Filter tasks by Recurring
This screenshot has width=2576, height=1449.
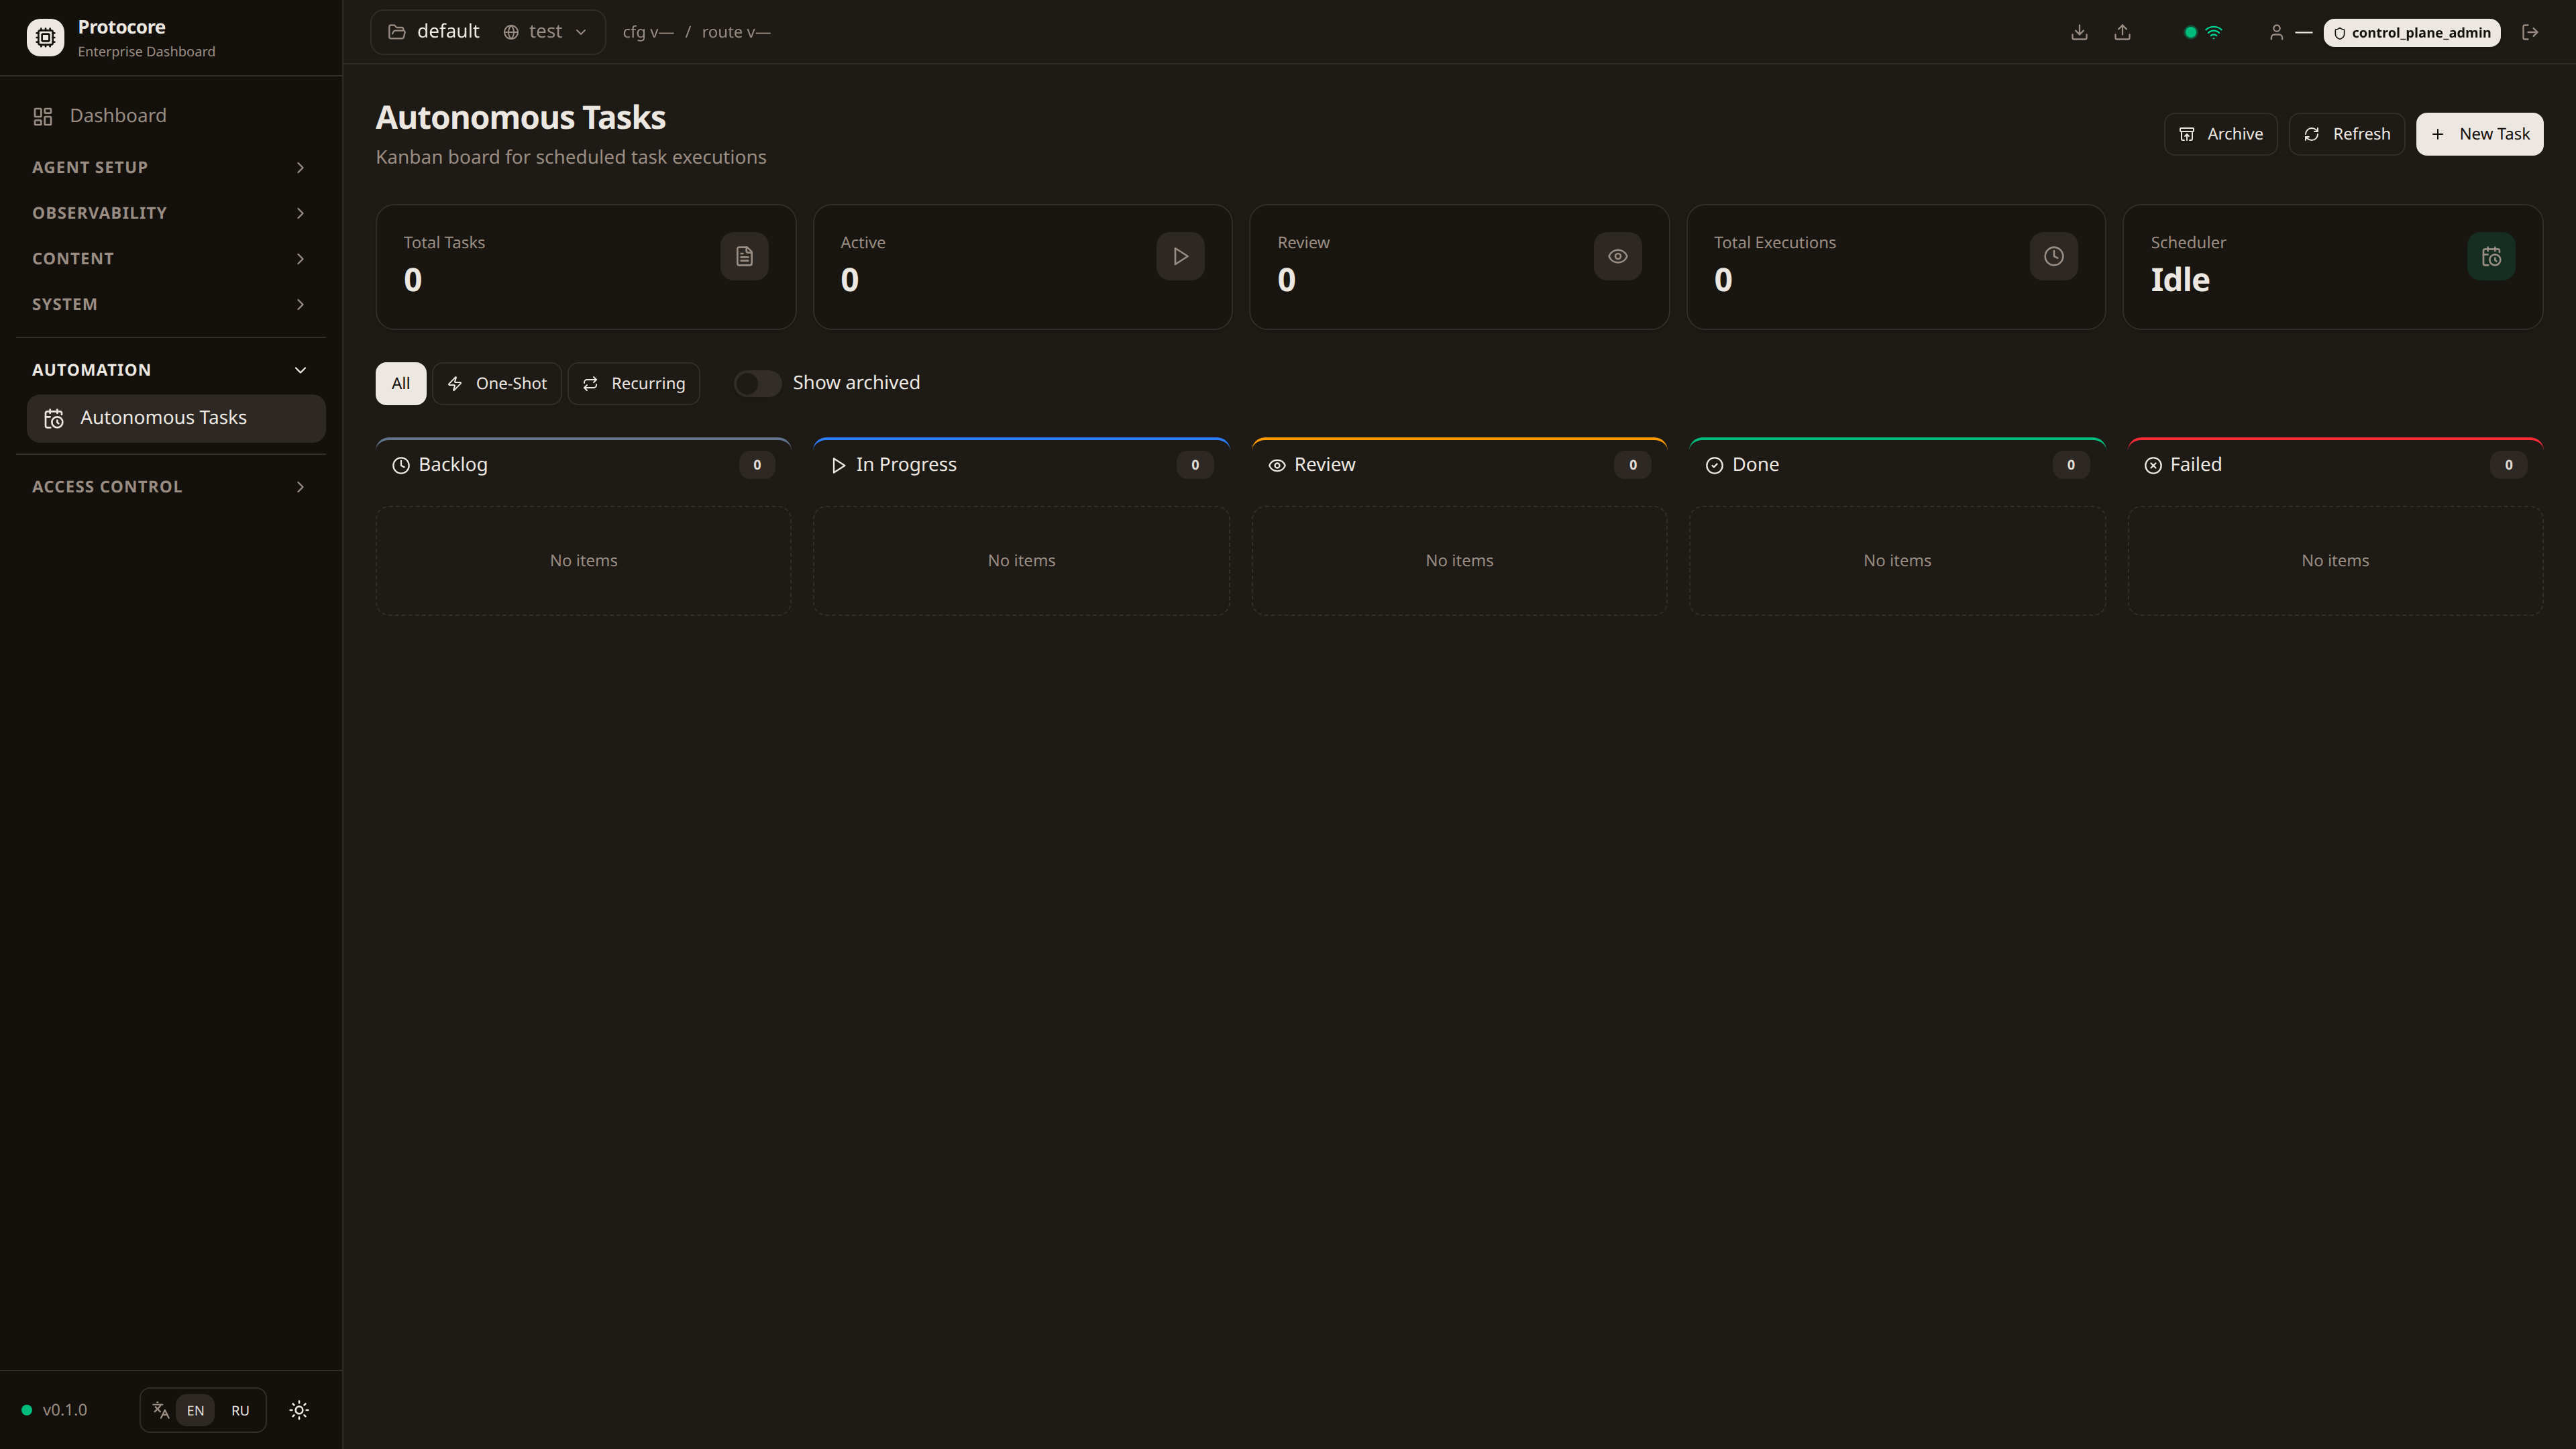click(634, 384)
